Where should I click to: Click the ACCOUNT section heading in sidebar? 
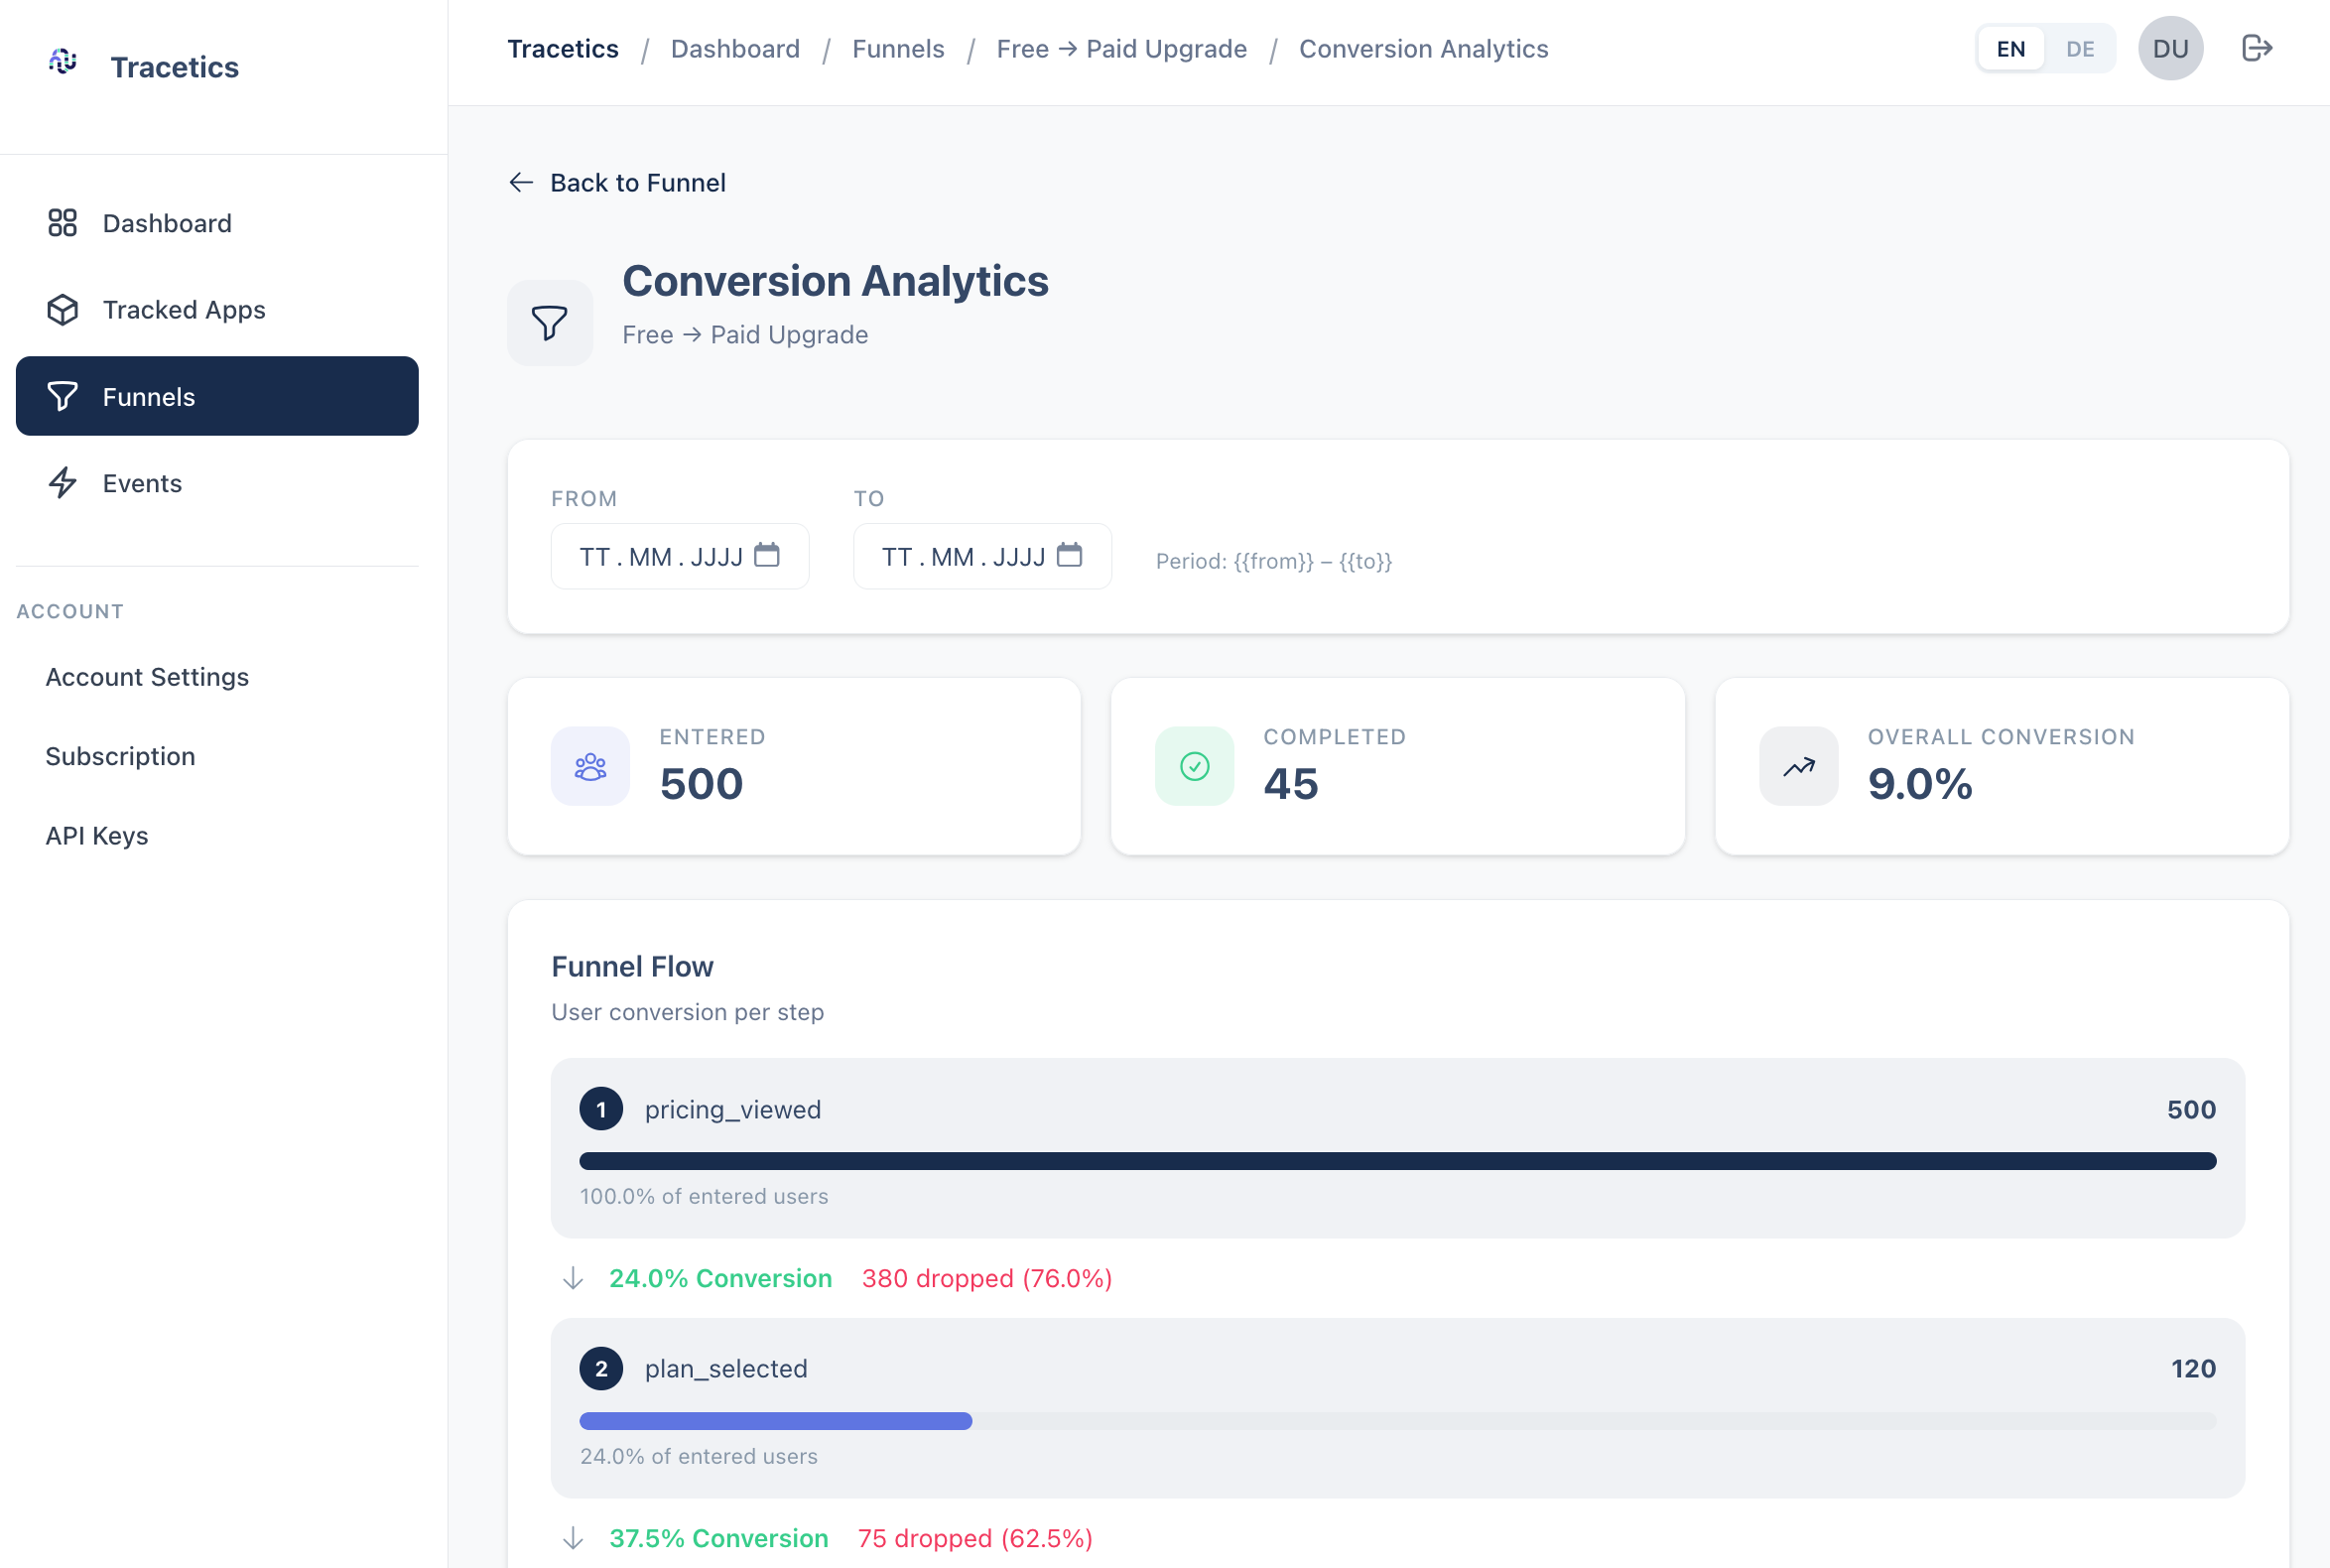click(x=70, y=611)
